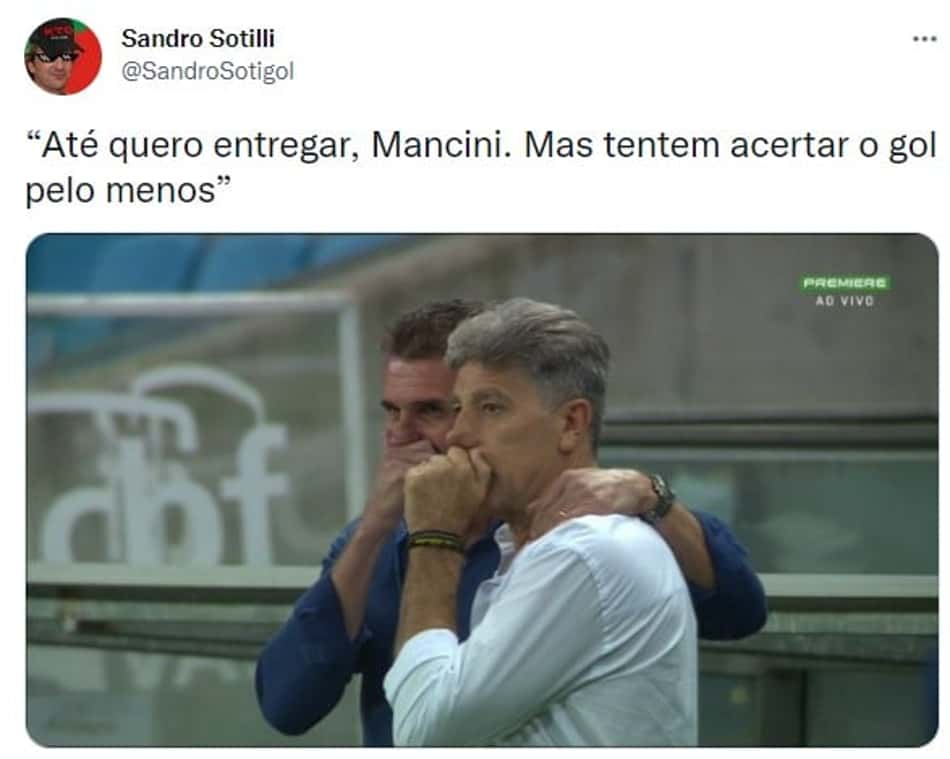Open the @SandroSotigol handle link
Screen dimensions: 950x759
208,71
